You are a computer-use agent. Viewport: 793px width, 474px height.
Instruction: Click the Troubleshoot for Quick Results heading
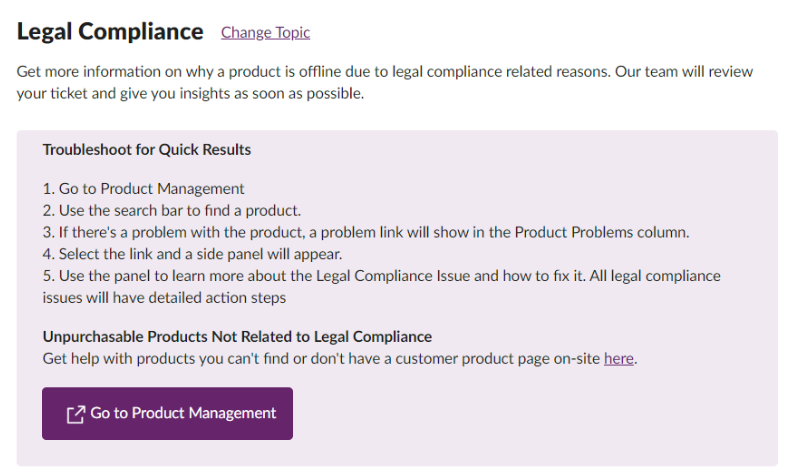(x=146, y=150)
